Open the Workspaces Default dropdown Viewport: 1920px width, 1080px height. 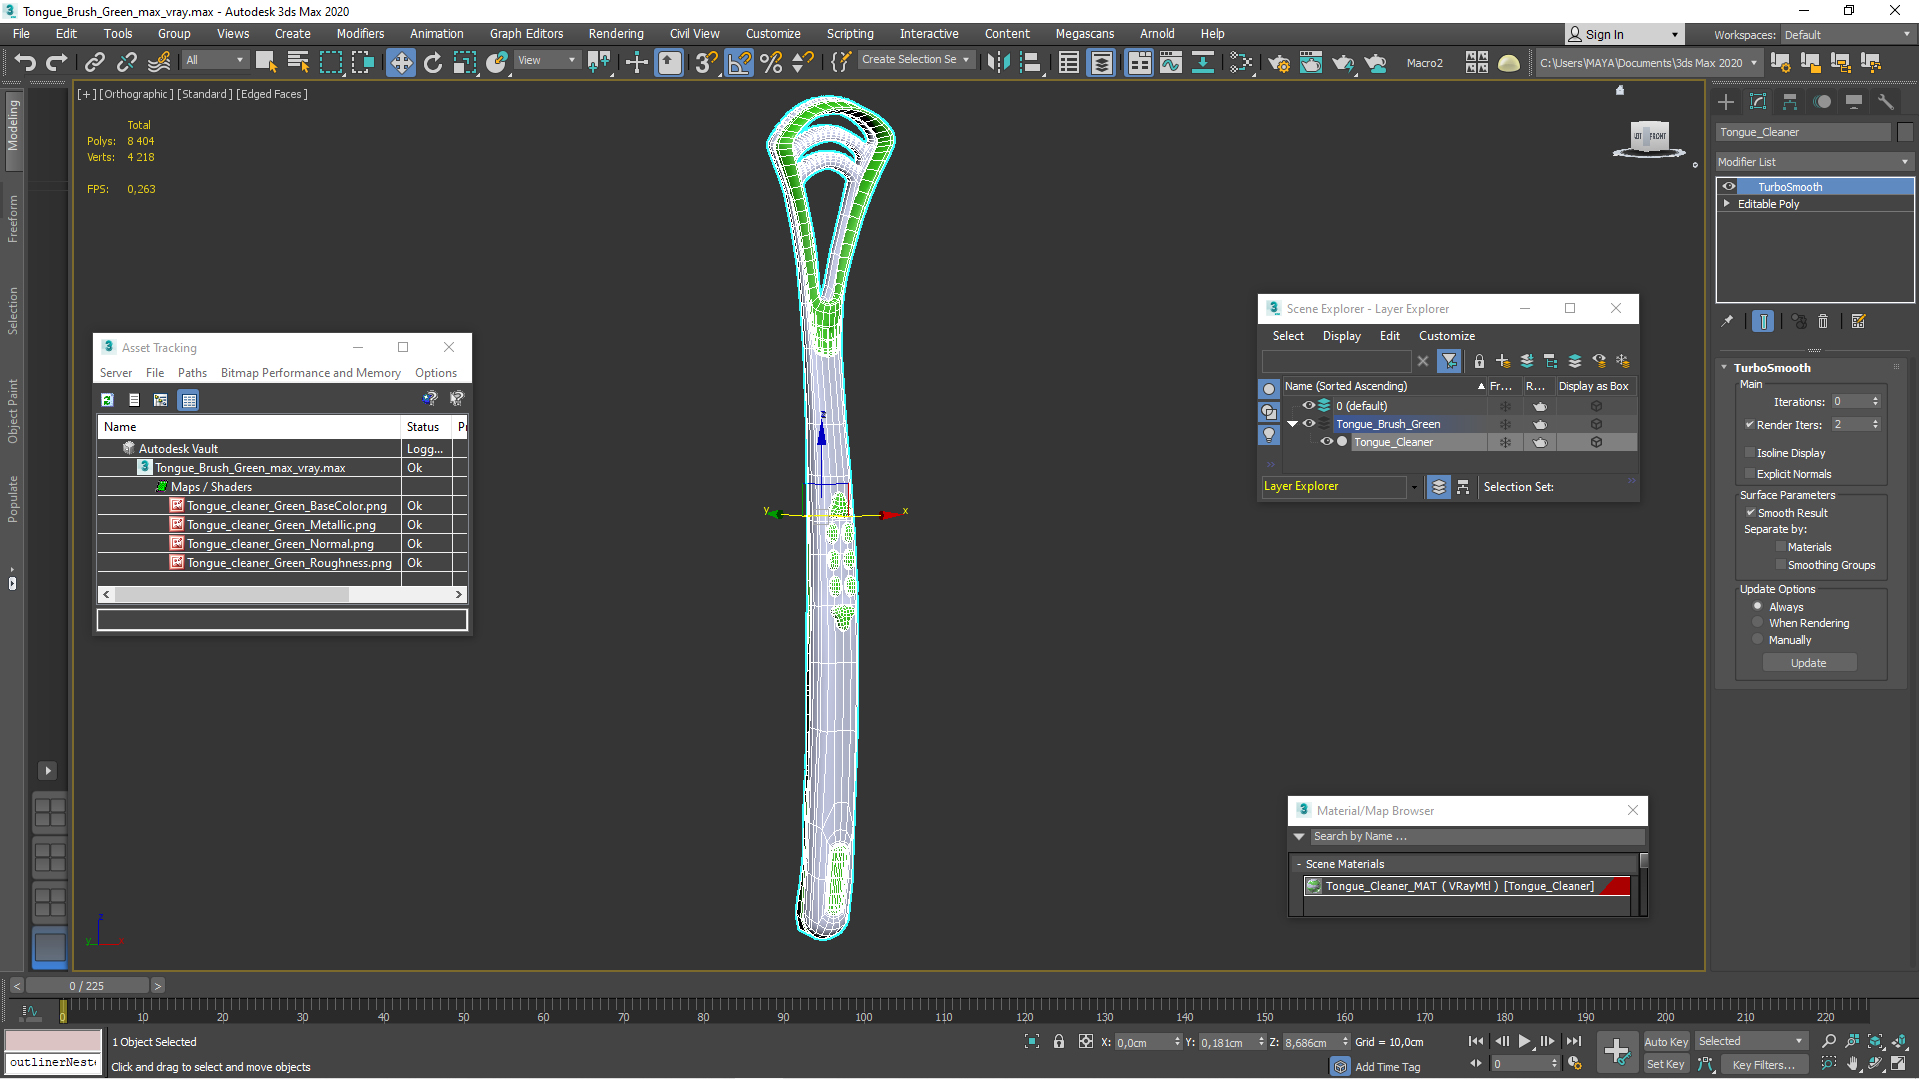(x=1848, y=34)
